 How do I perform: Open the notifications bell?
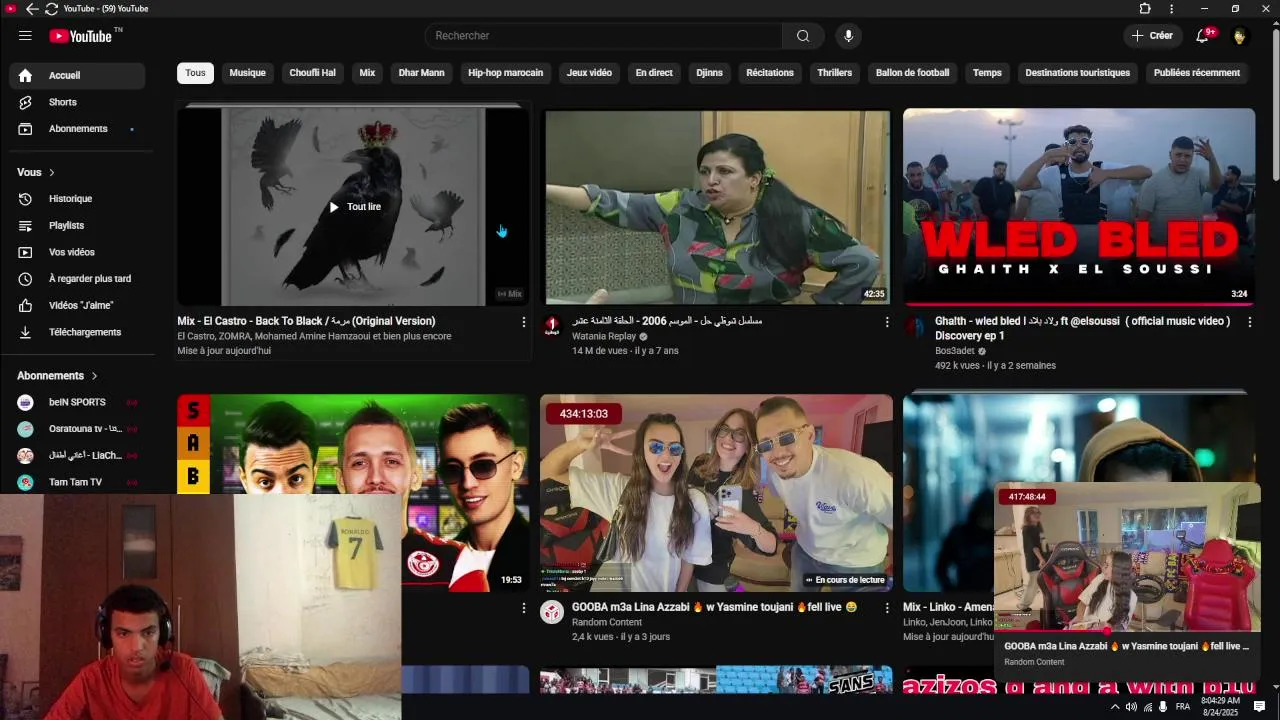click(1203, 36)
